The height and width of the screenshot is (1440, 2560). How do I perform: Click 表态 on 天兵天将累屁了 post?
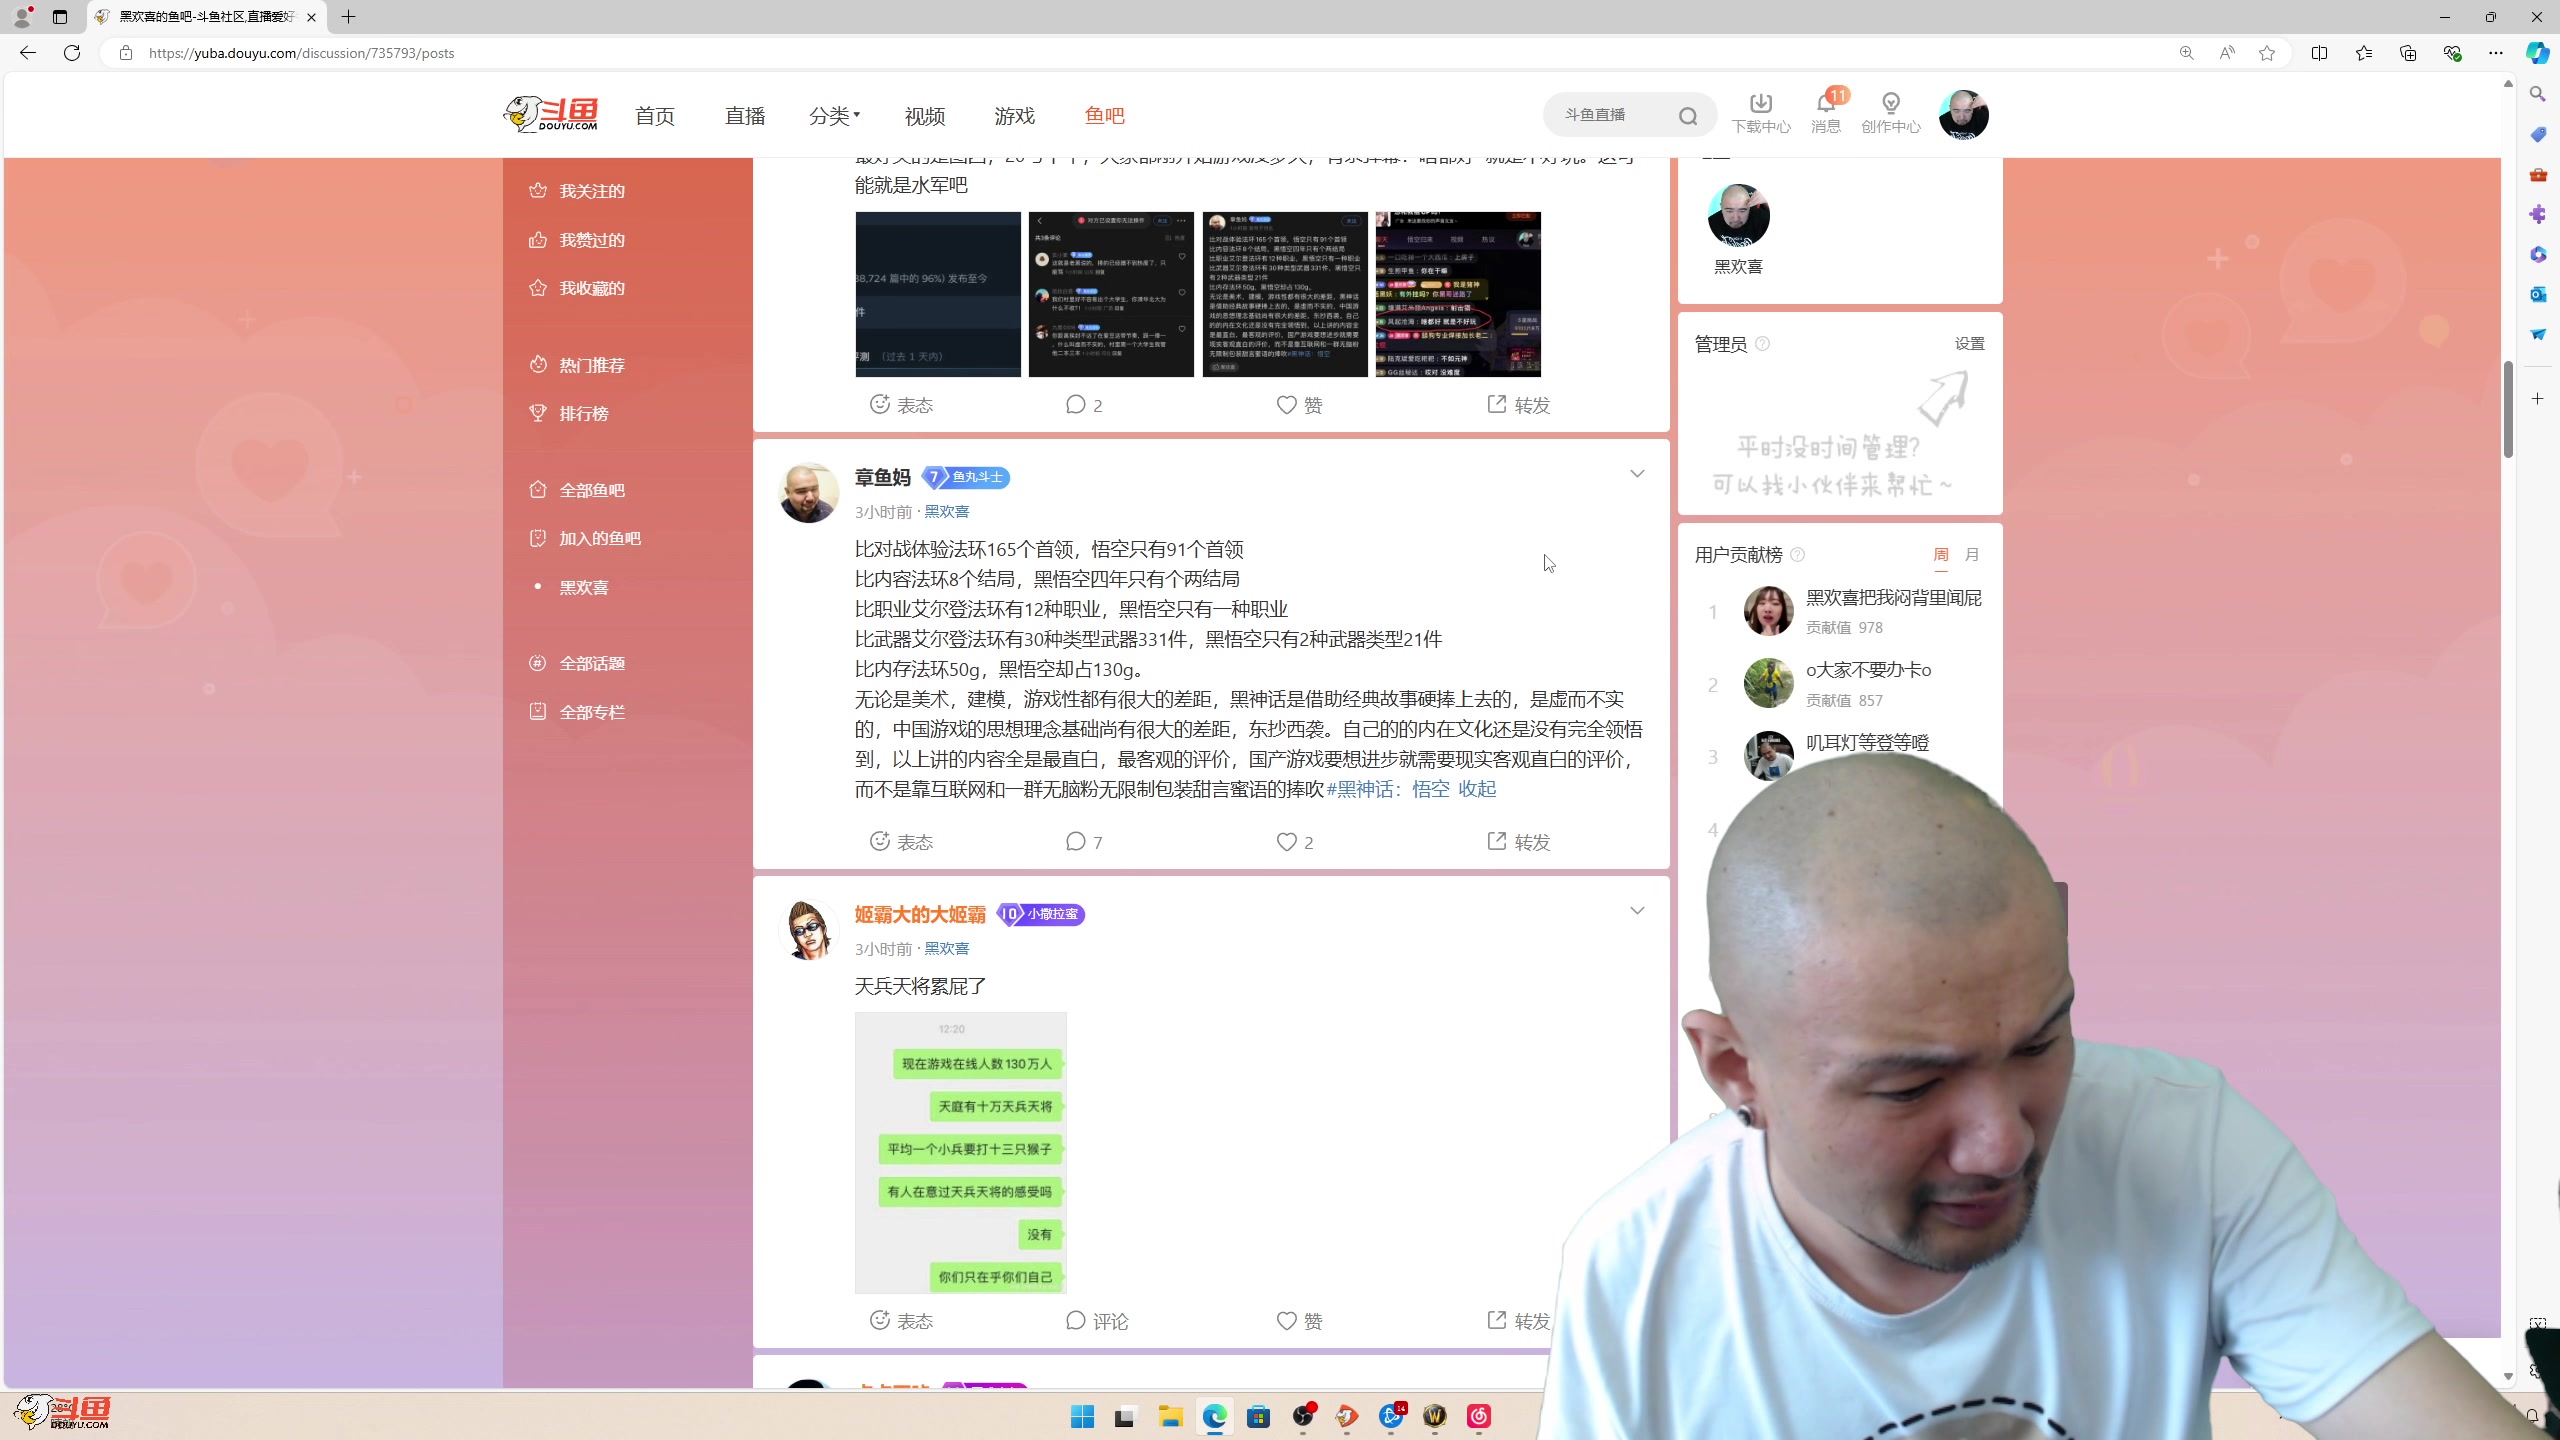[x=901, y=1321]
